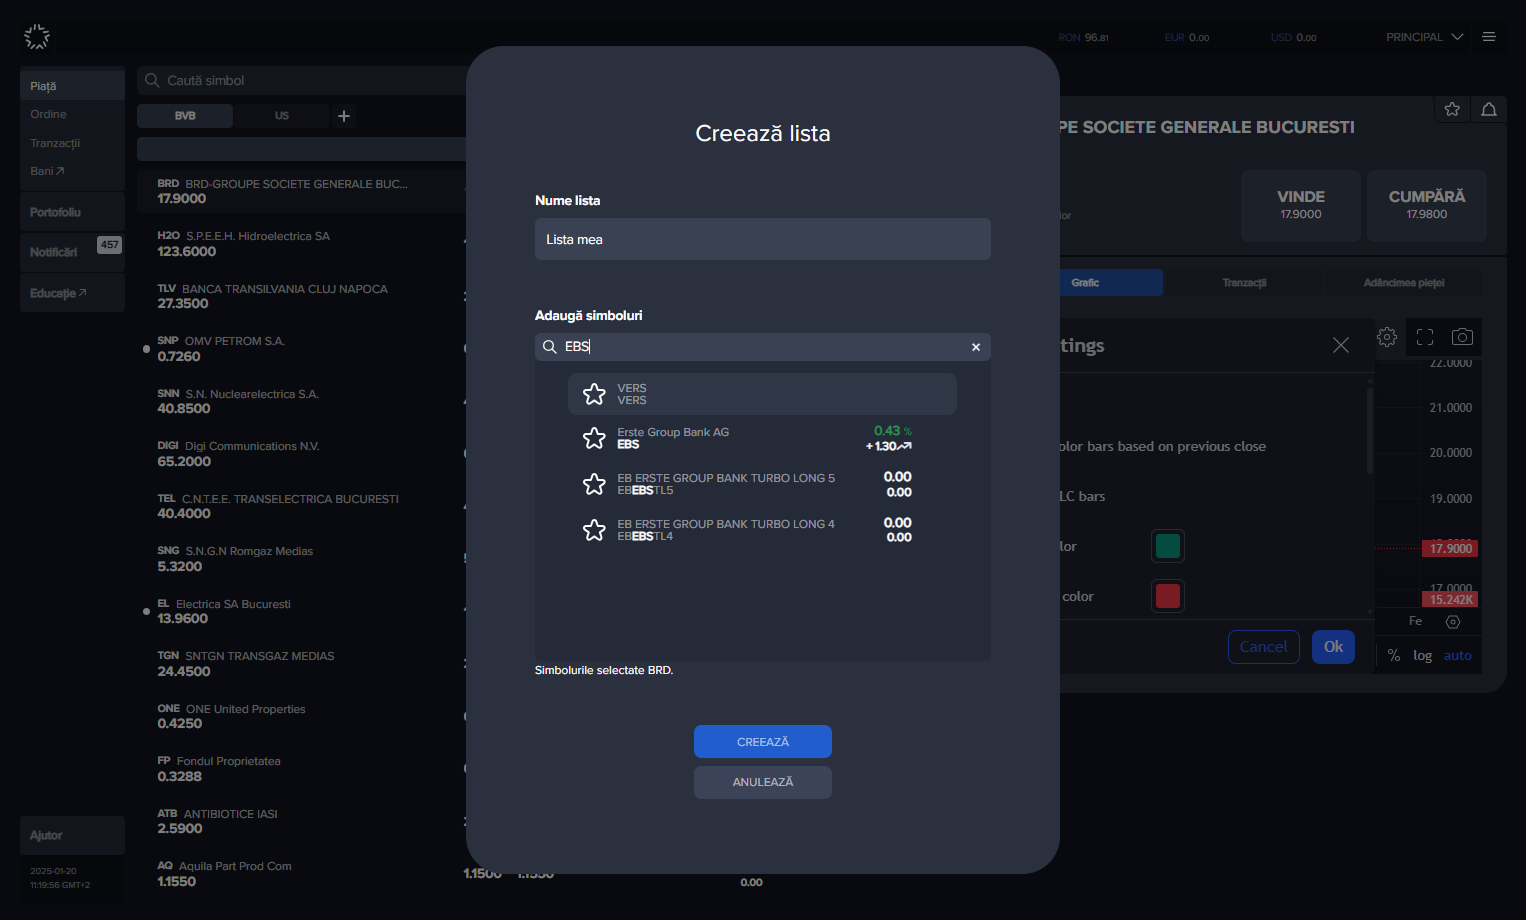The height and width of the screenshot is (920, 1526).
Task: Add VERS symbol via its star icon
Action: click(x=594, y=394)
